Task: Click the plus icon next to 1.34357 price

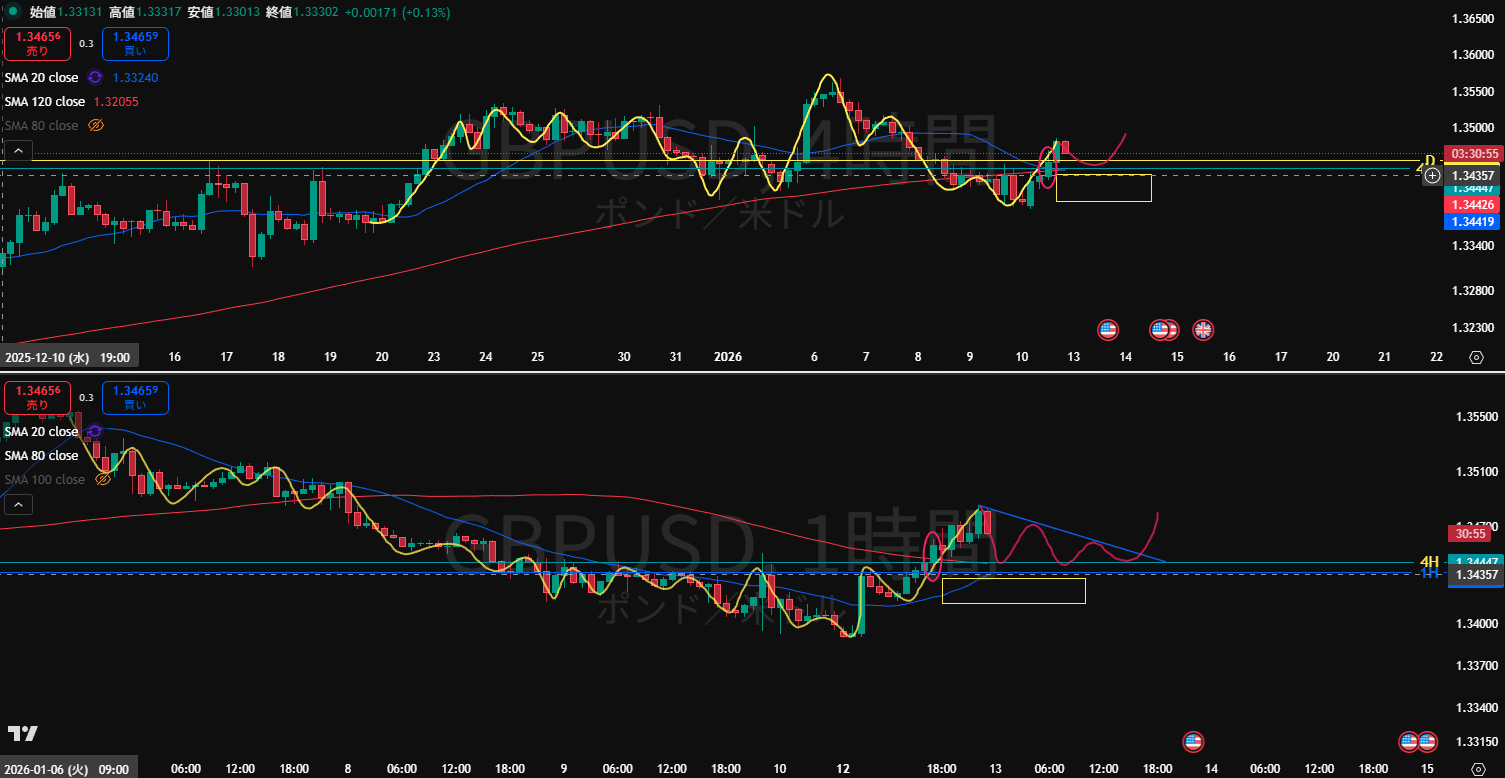Action: [1432, 175]
